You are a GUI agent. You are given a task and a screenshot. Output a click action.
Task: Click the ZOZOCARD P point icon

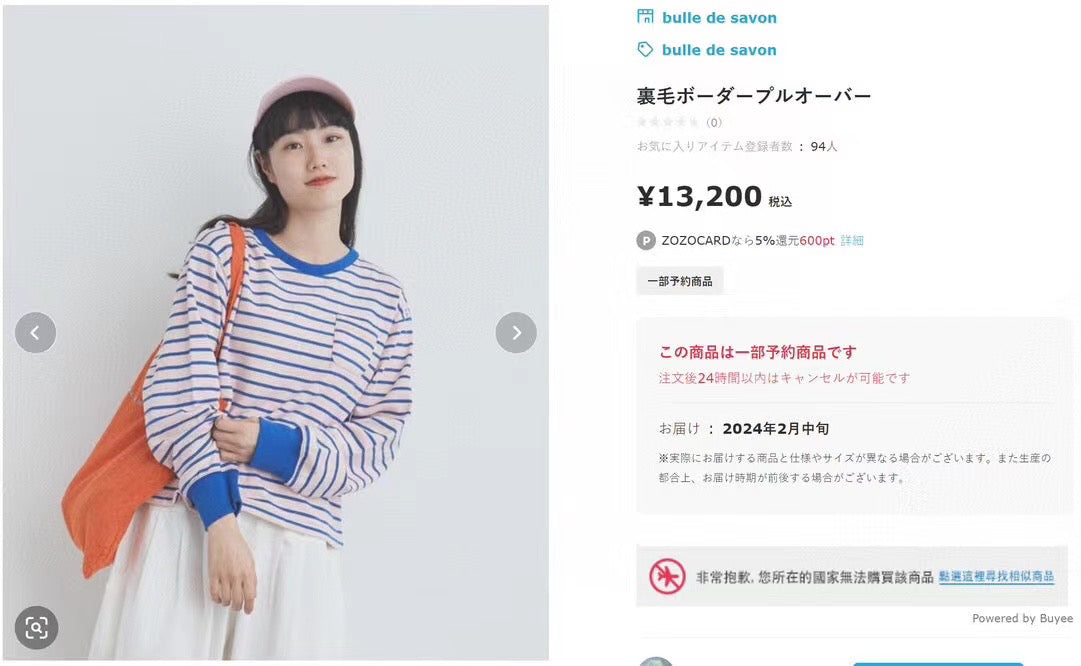click(x=645, y=241)
